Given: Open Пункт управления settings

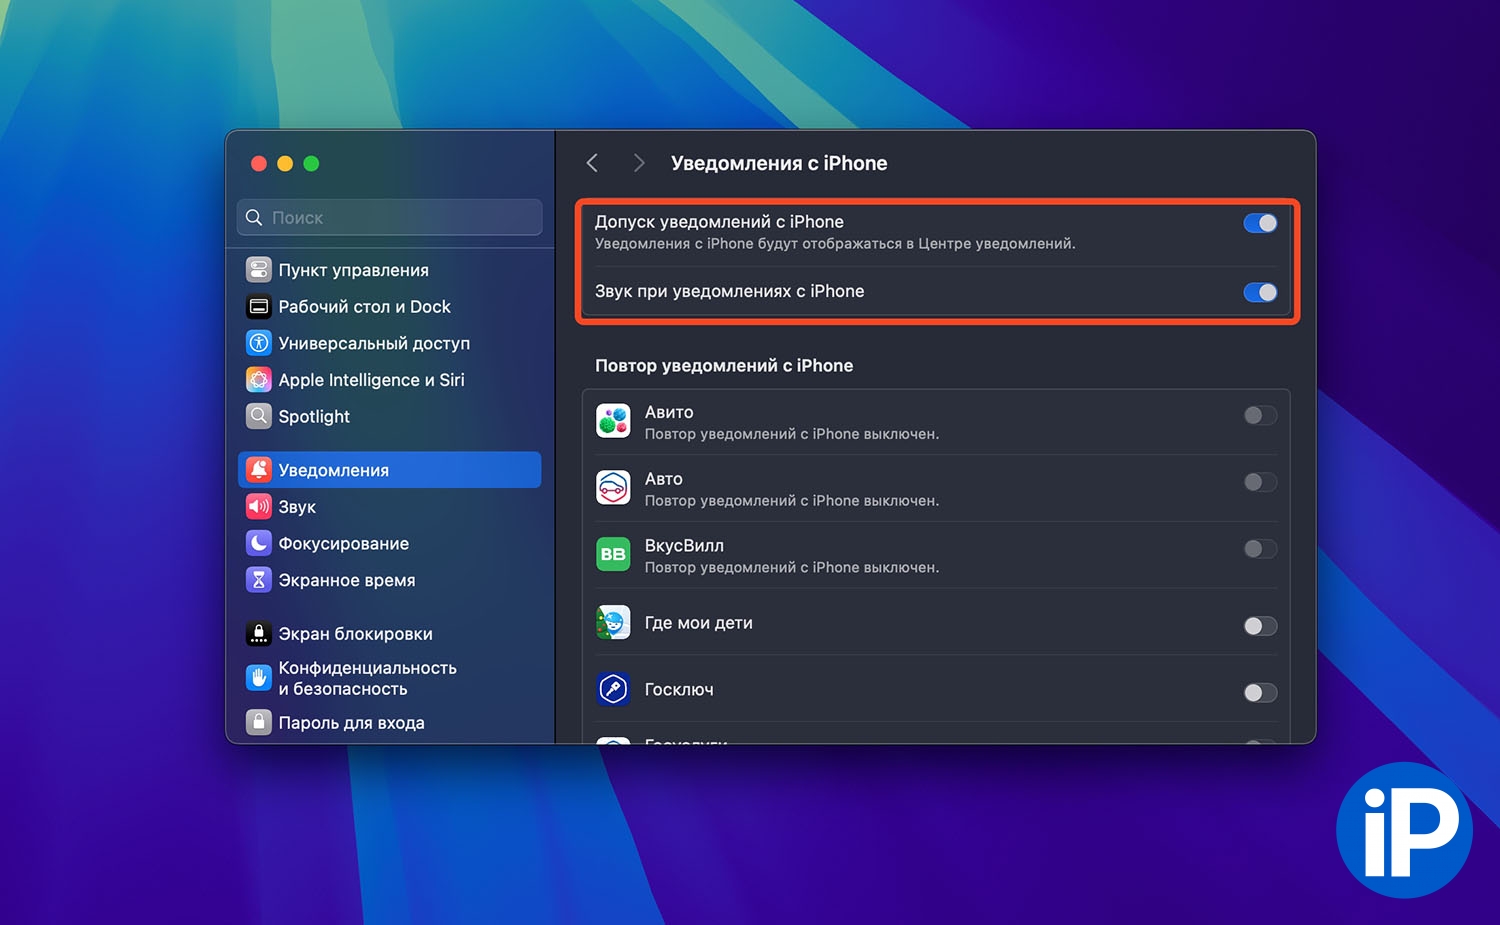Looking at the screenshot, I should click(x=390, y=270).
